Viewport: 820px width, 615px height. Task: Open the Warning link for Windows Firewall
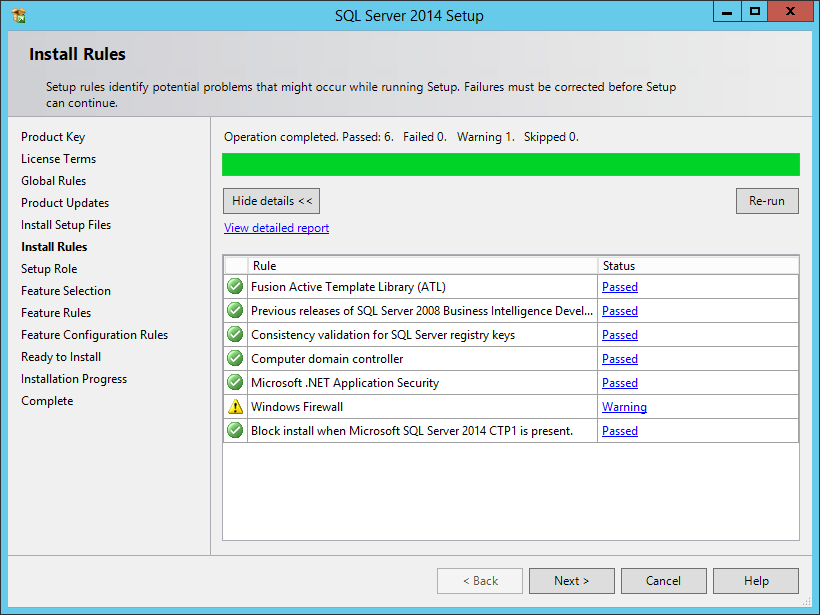tap(624, 407)
